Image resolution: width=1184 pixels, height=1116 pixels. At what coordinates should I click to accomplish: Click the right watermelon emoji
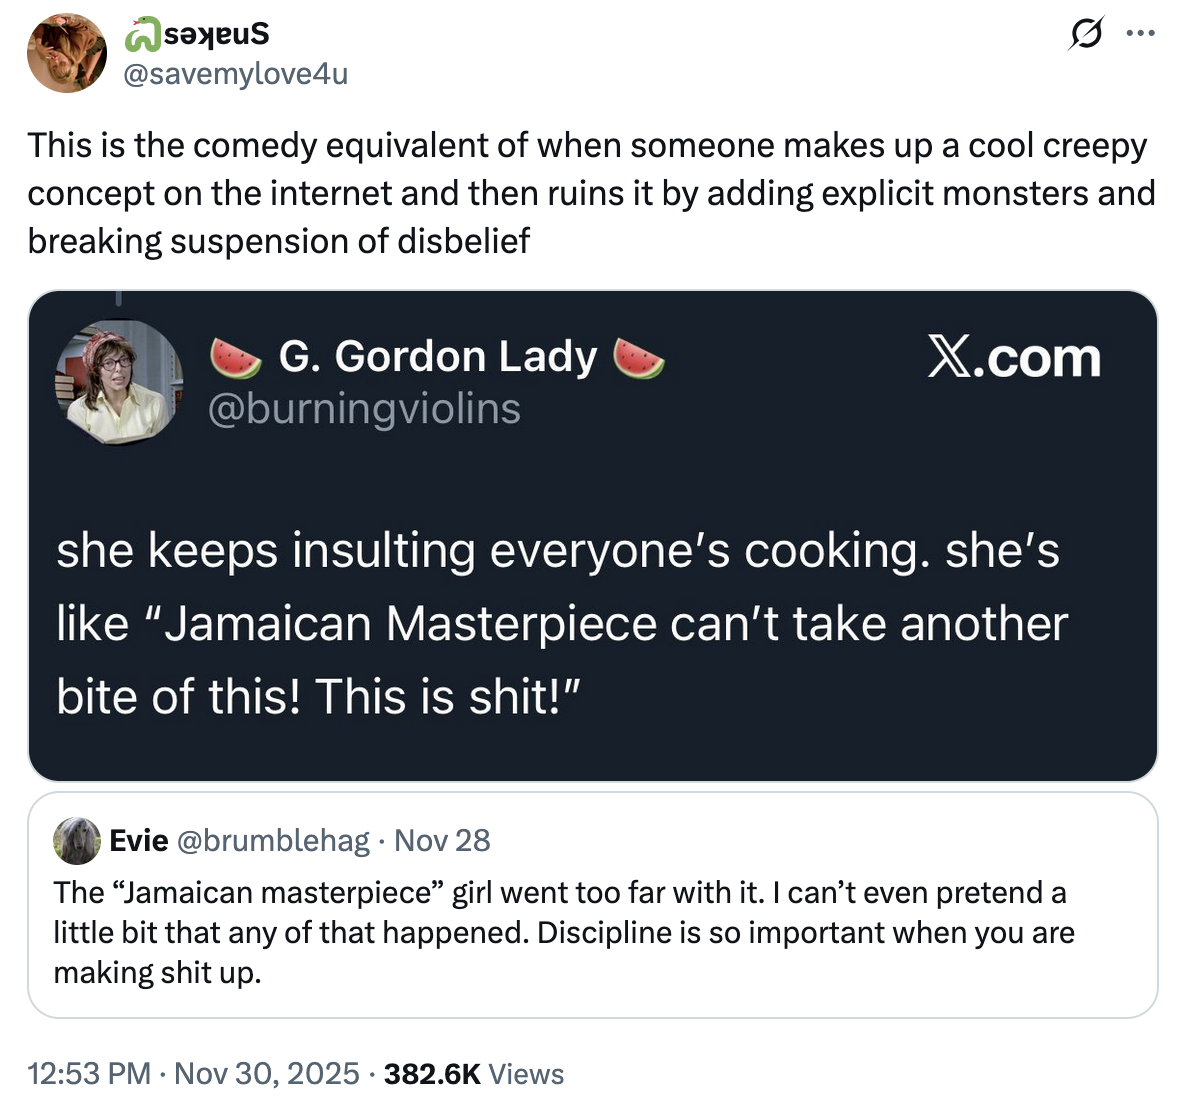pos(638,358)
